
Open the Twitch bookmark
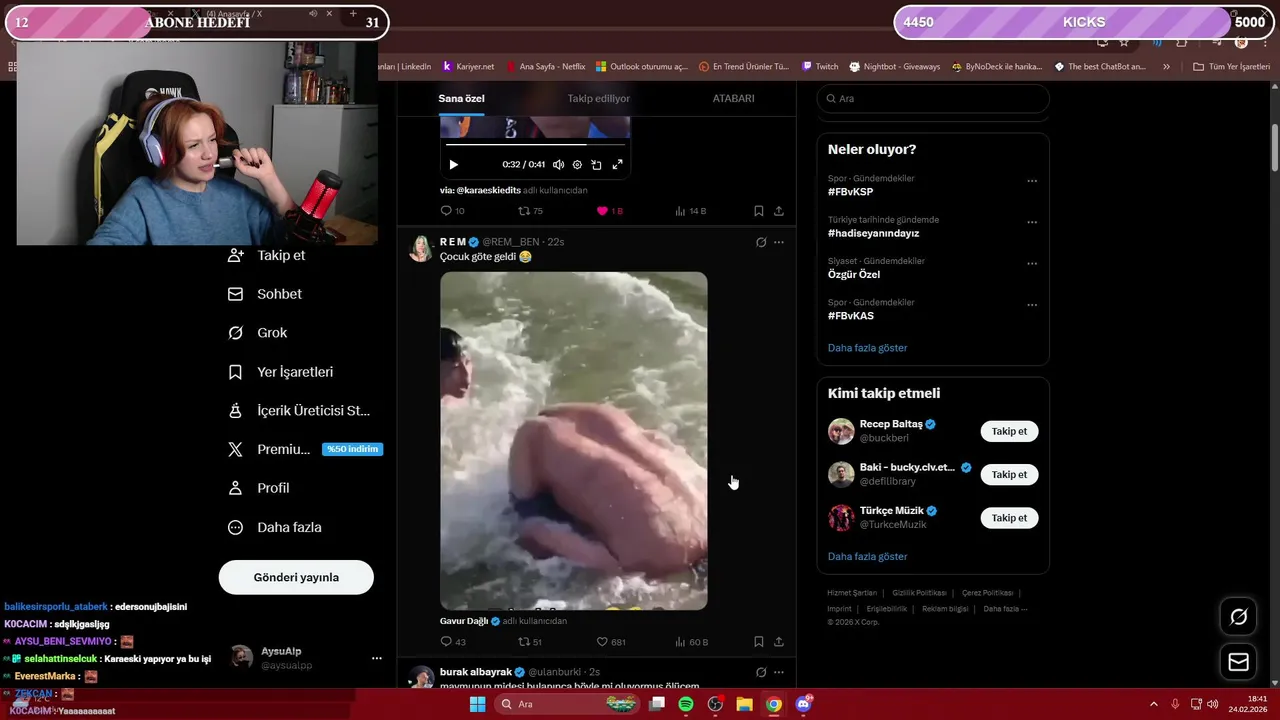pyautogui.click(x=820, y=67)
